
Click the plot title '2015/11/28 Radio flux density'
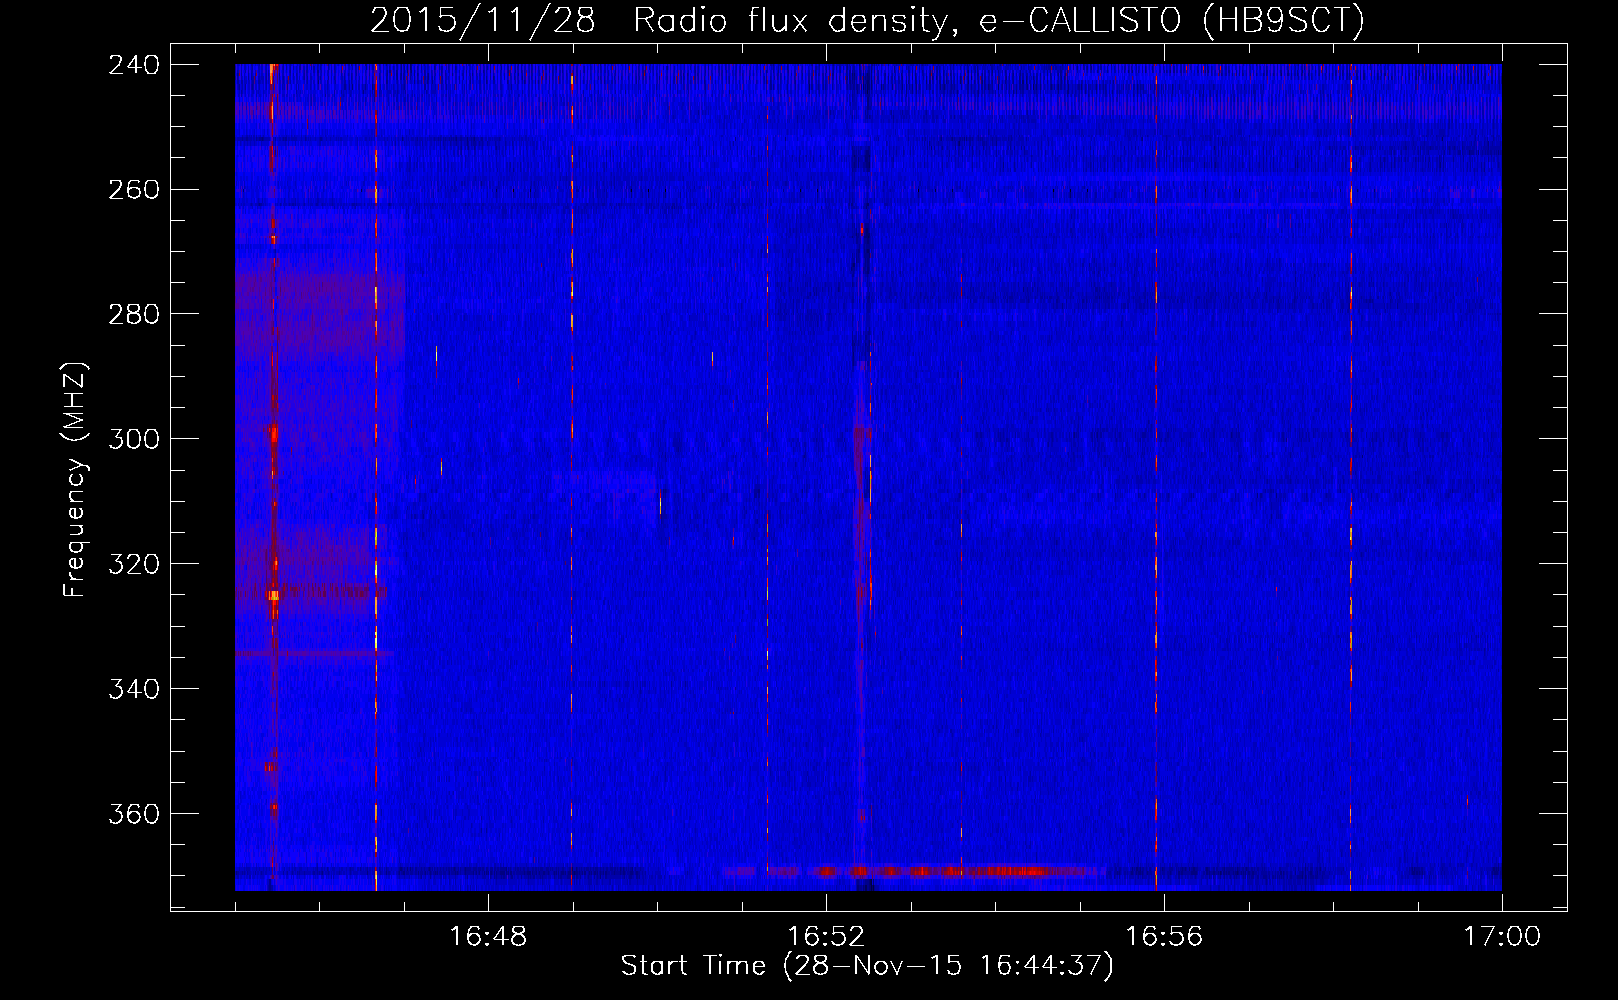coord(867,20)
